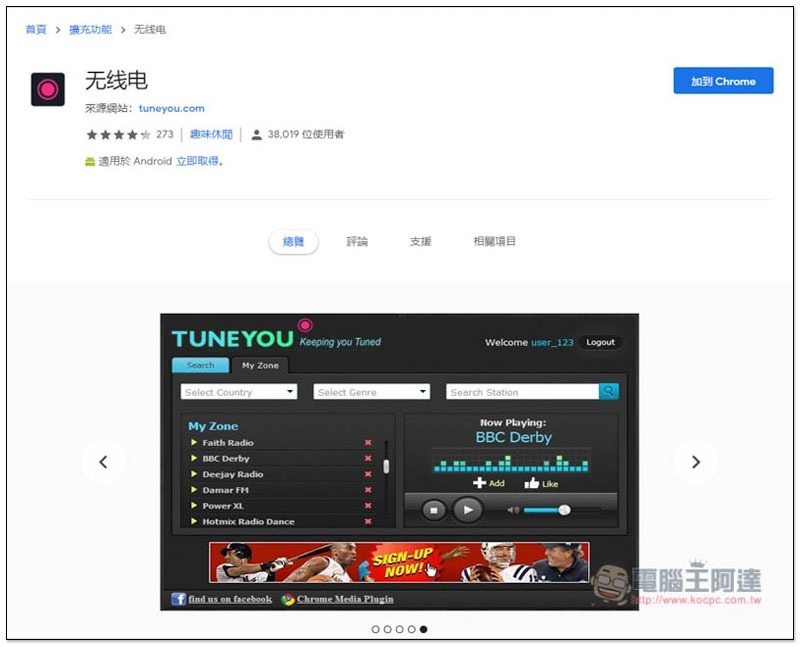The height and width of the screenshot is (647, 800).
Task: Open the find us on facebook link
Action: pos(230,599)
